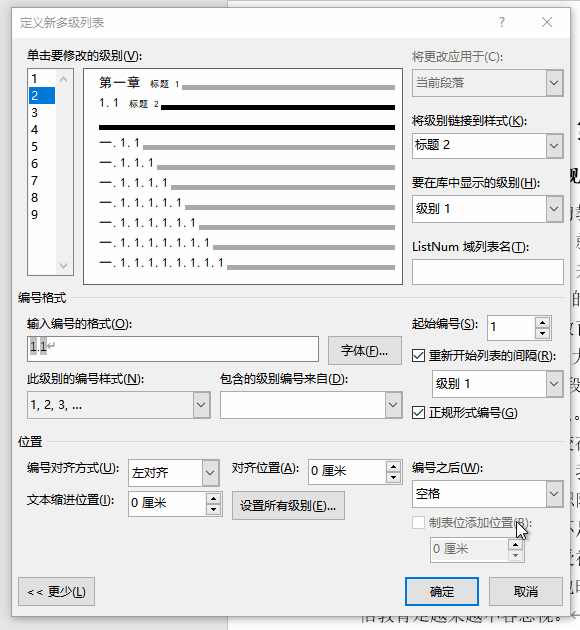Click down arrow of level list scrollbar

tap(63, 266)
